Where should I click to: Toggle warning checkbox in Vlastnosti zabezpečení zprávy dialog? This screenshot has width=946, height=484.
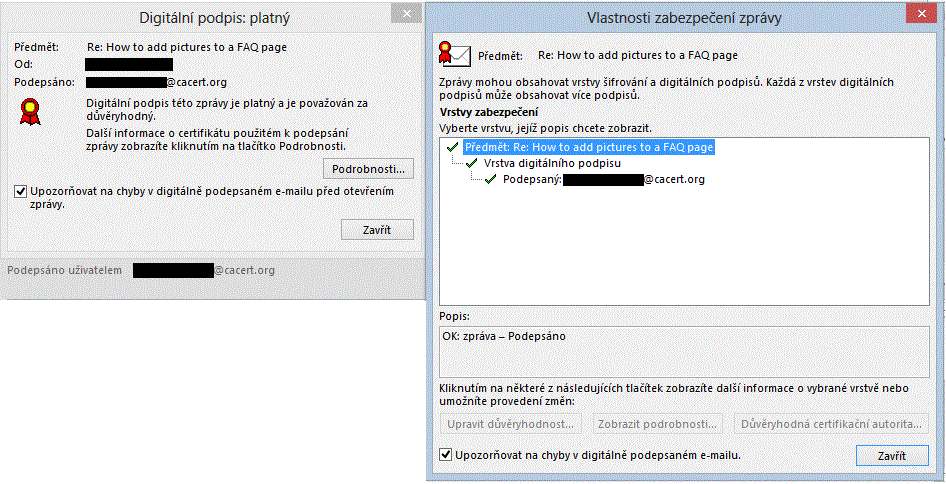pyautogui.click(x=446, y=455)
